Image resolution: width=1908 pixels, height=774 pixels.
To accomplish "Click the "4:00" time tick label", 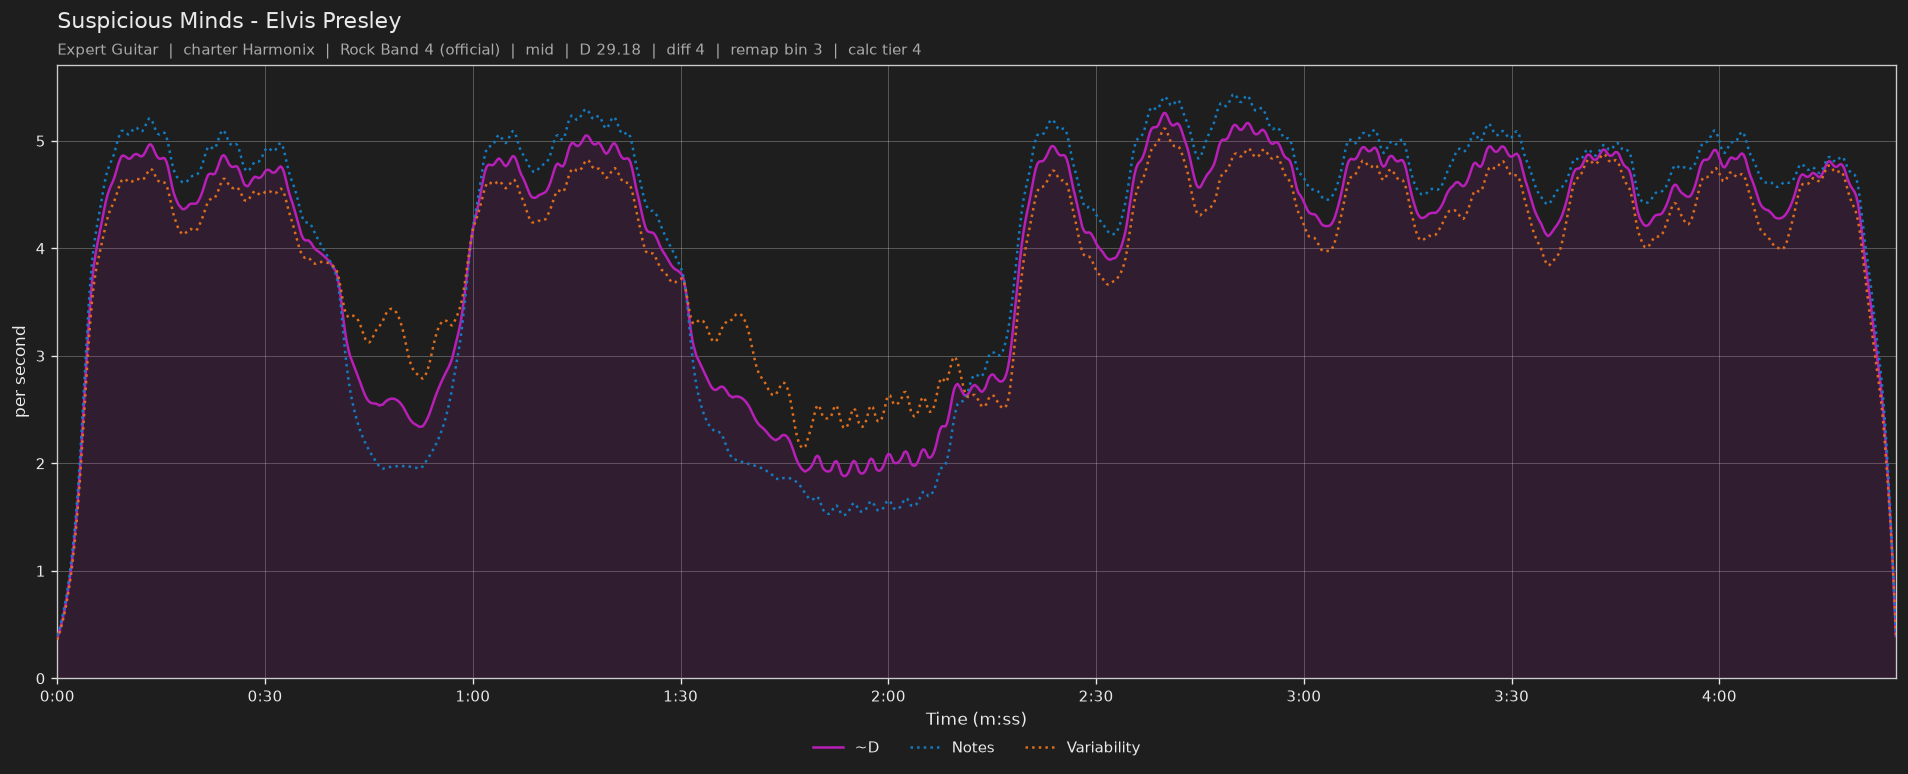I will pyautogui.click(x=1719, y=696).
